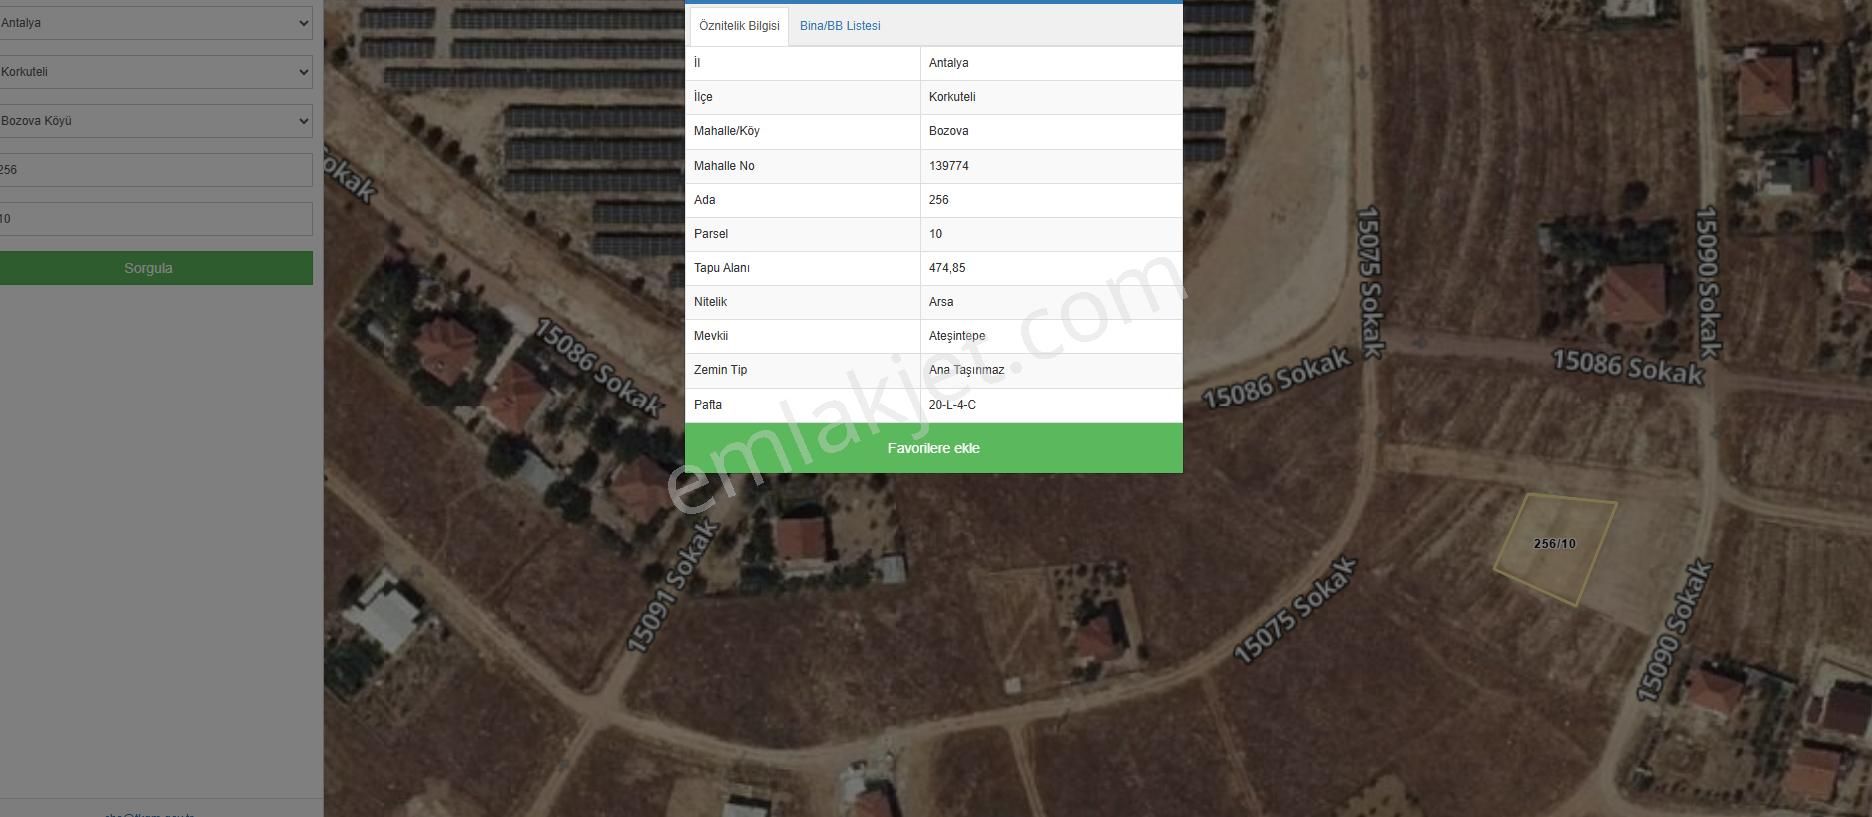
Task: Click the Favorilere ekle button
Action: tap(933, 448)
